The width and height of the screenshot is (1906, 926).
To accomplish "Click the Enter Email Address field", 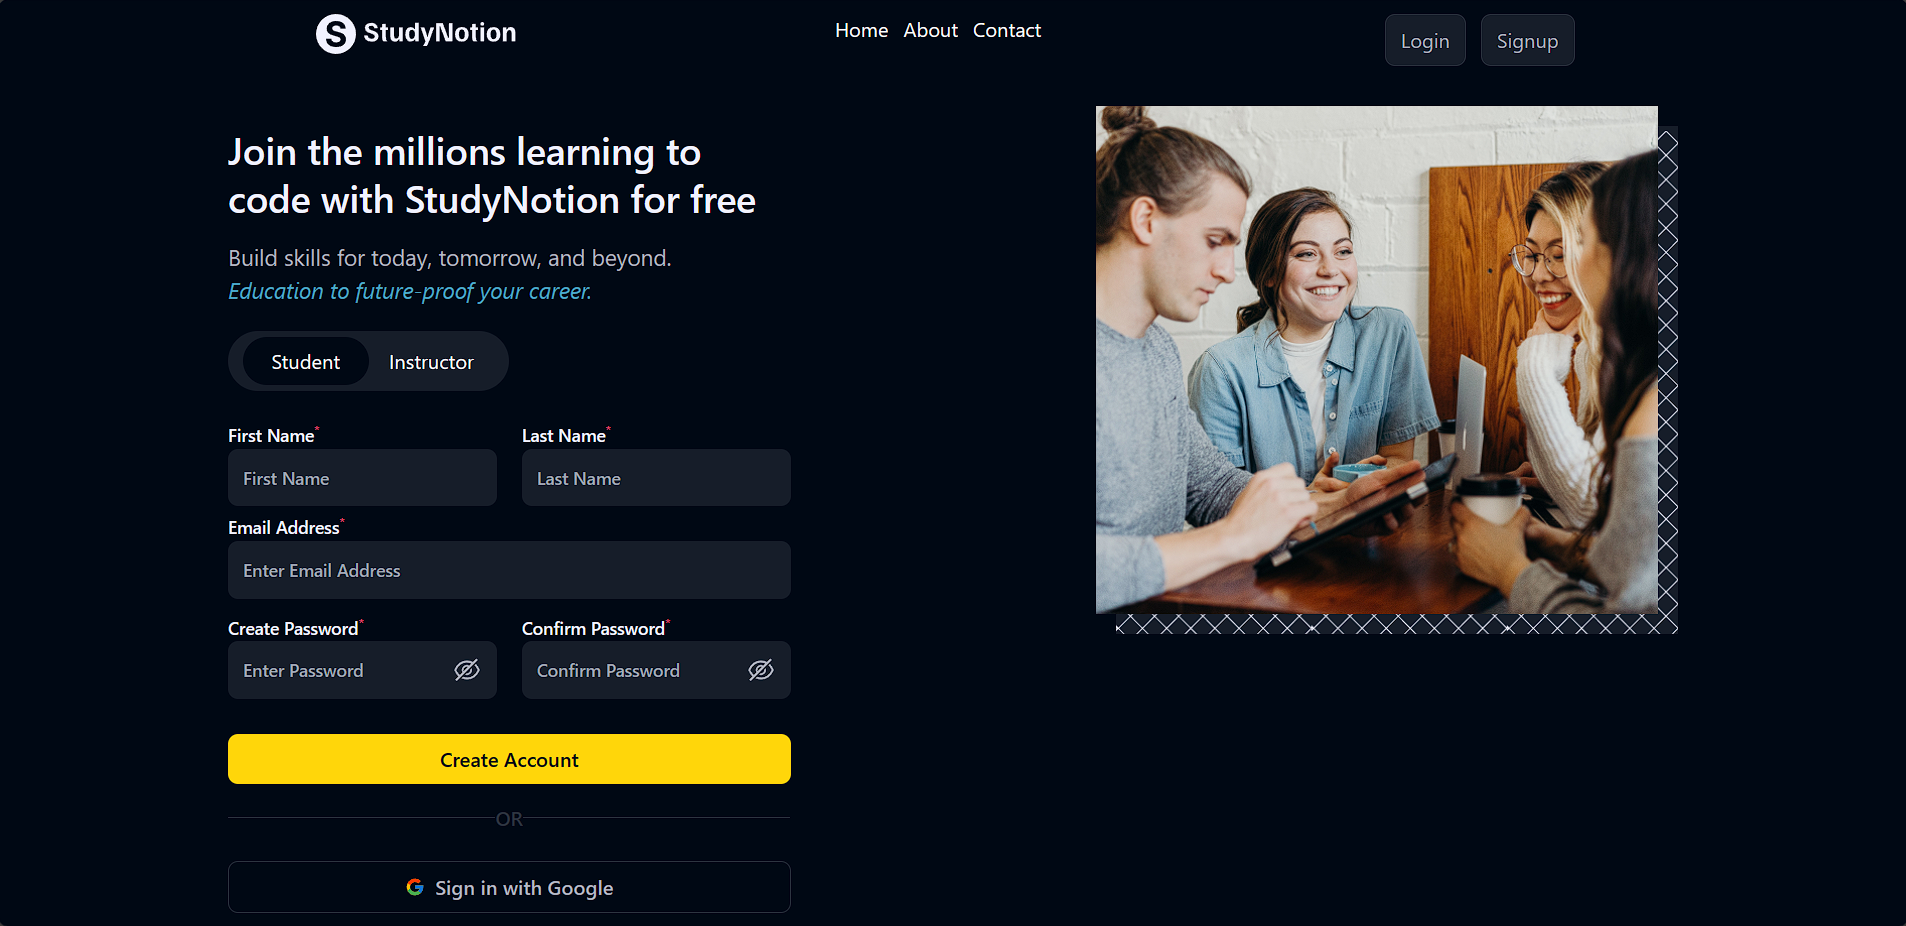I will pyautogui.click(x=509, y=570).
